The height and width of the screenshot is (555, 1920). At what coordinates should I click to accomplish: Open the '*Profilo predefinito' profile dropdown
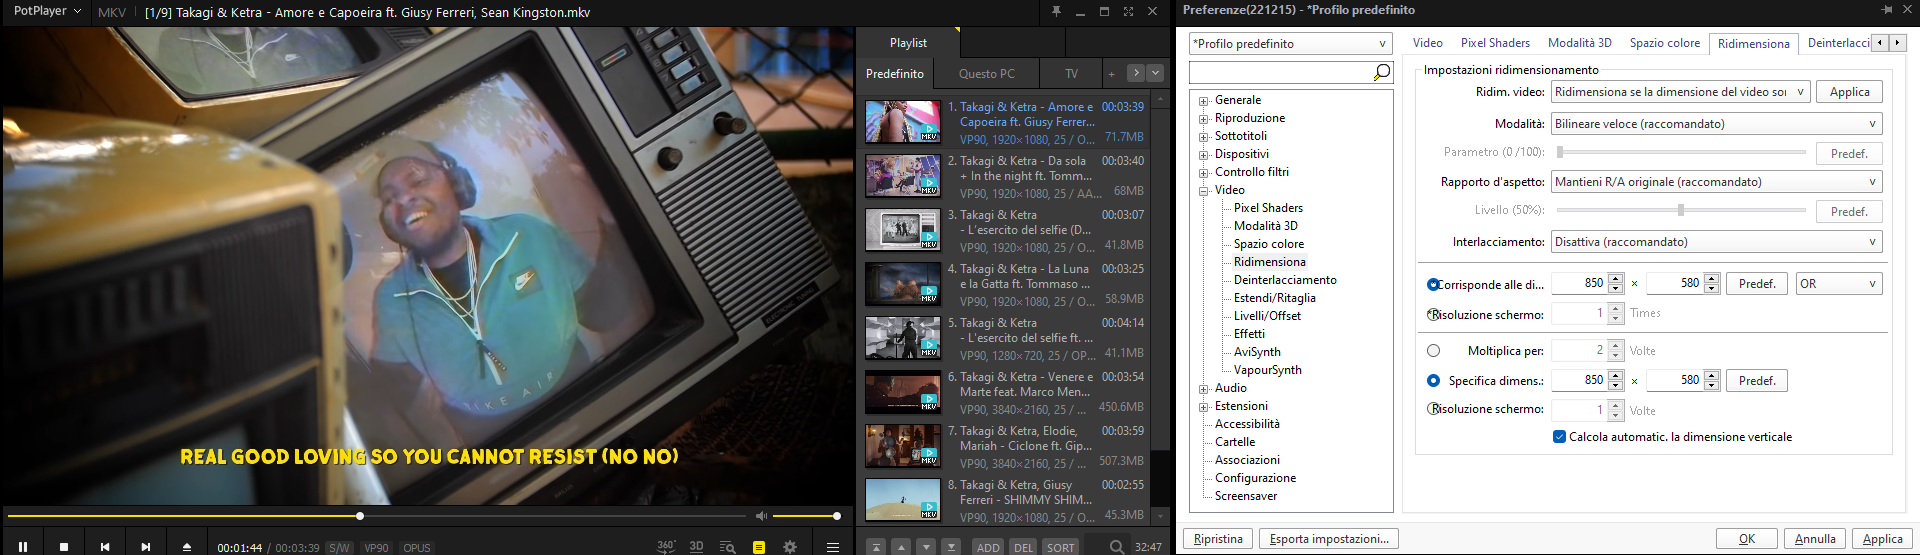point(1290,44)
